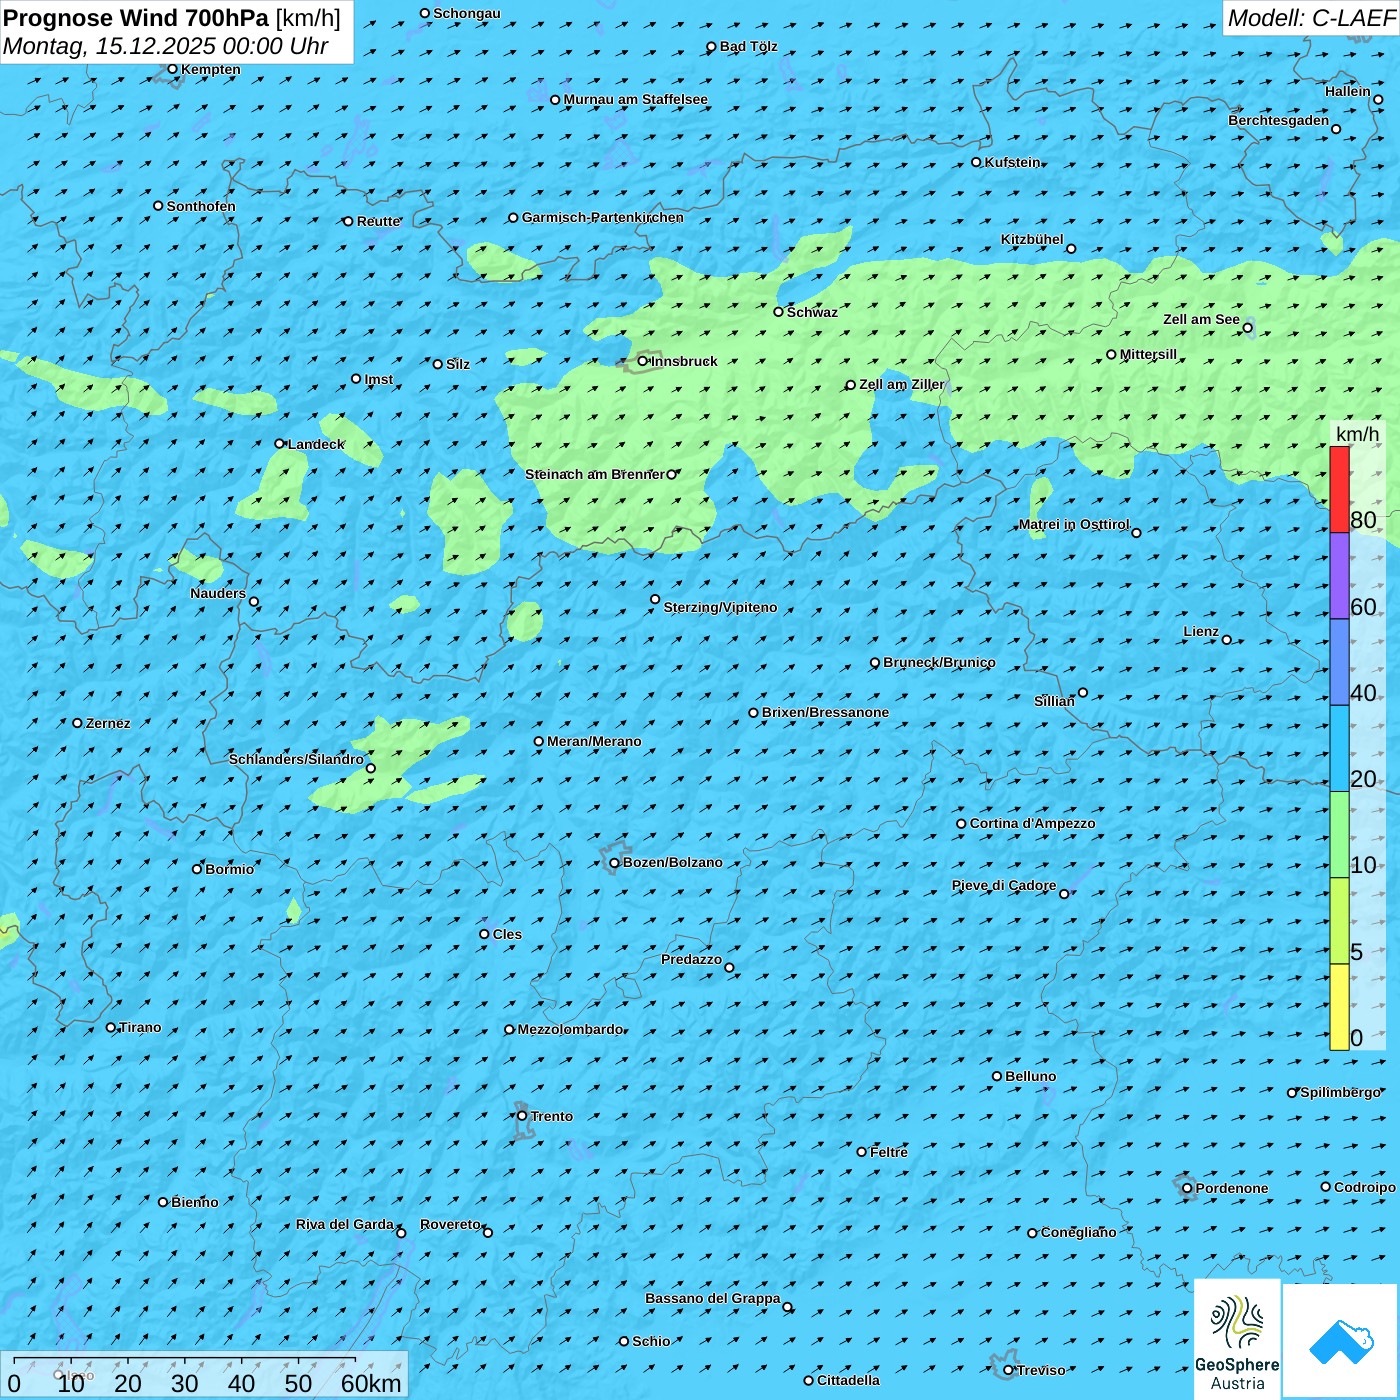Click the 'Meran/Merano' label

[x=594, y=741]
